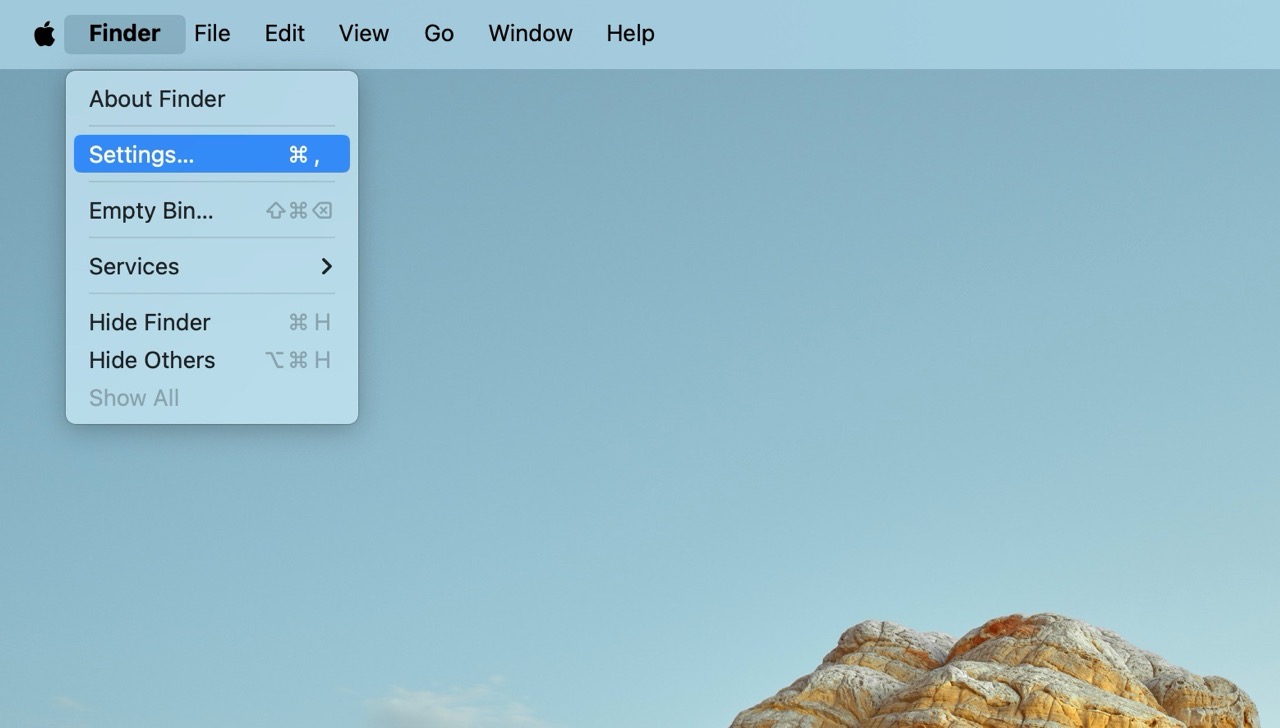Open the Edit menu
This screenshot has width=1280, height=728.
tap(284, 34)
